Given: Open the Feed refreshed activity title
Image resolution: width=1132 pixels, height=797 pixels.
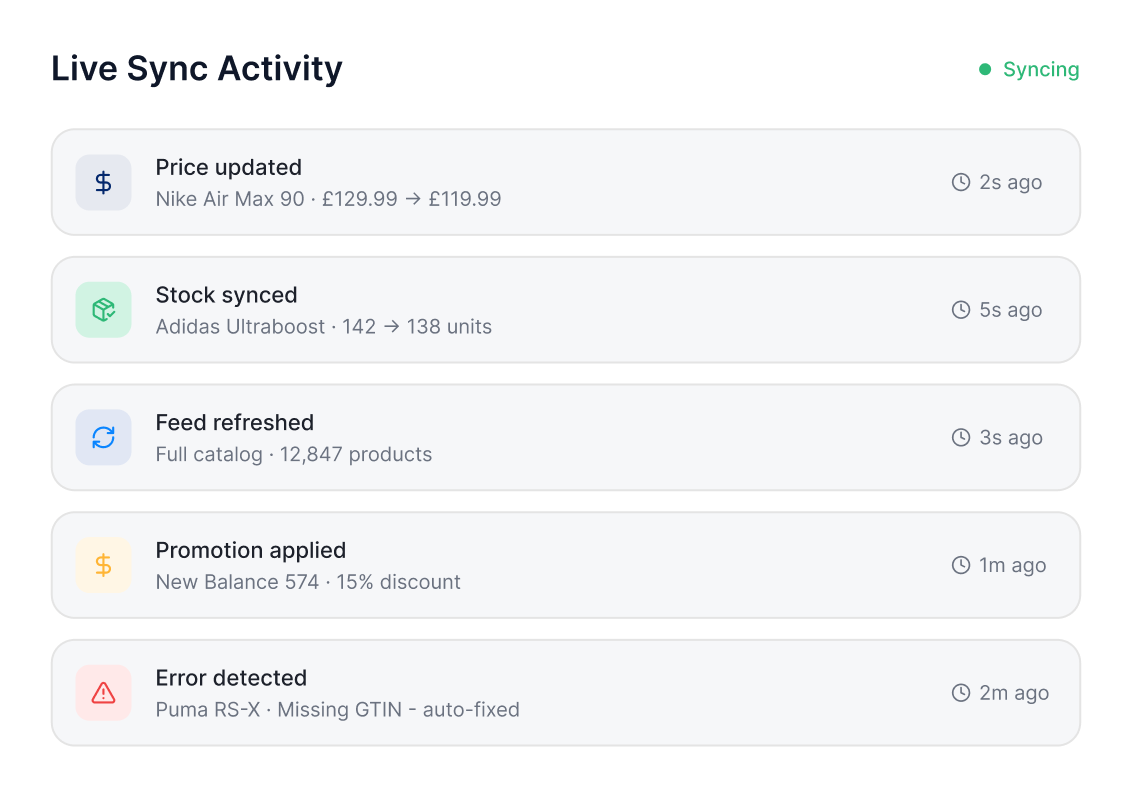Looking at the screenshot, I should click(234, 422).
